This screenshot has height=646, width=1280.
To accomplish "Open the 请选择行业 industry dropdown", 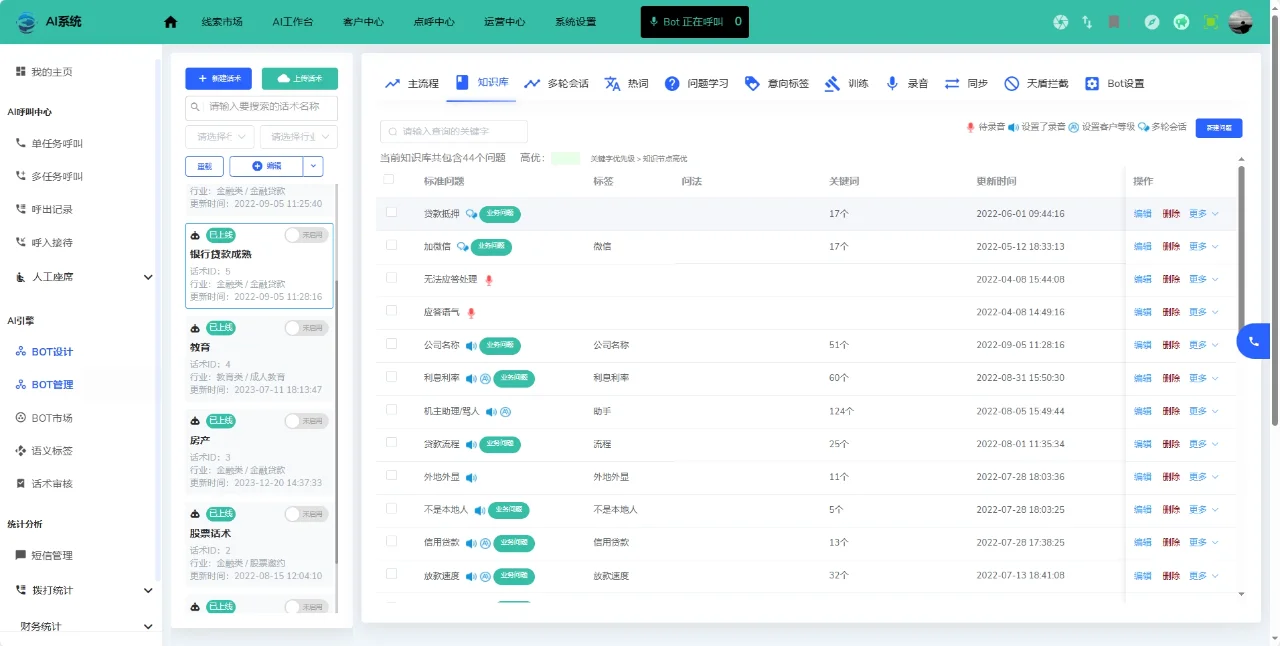I will pos(298,137).
